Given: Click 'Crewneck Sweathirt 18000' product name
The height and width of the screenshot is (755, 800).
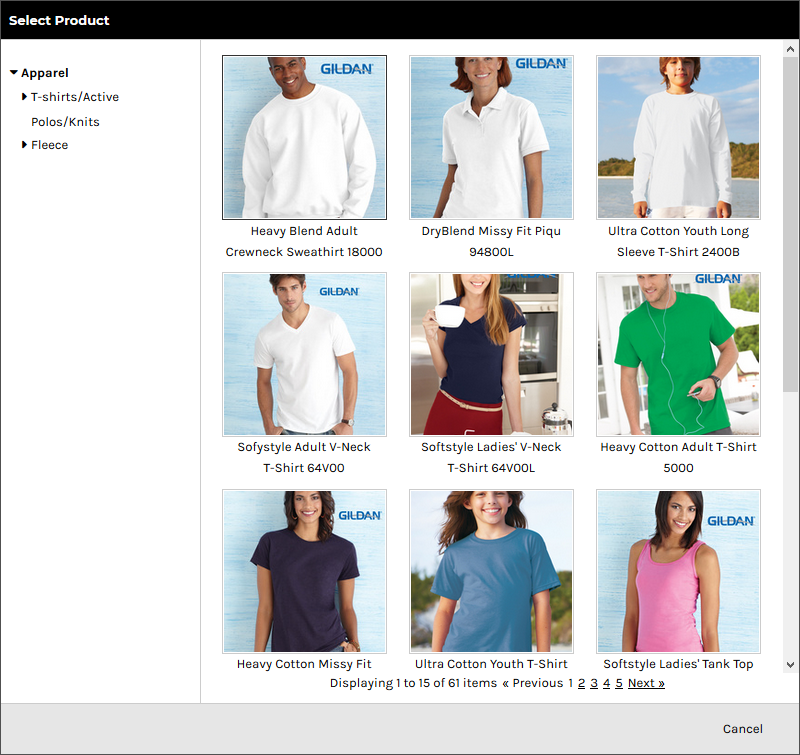Looking at the screenshot, I should 304,251.
